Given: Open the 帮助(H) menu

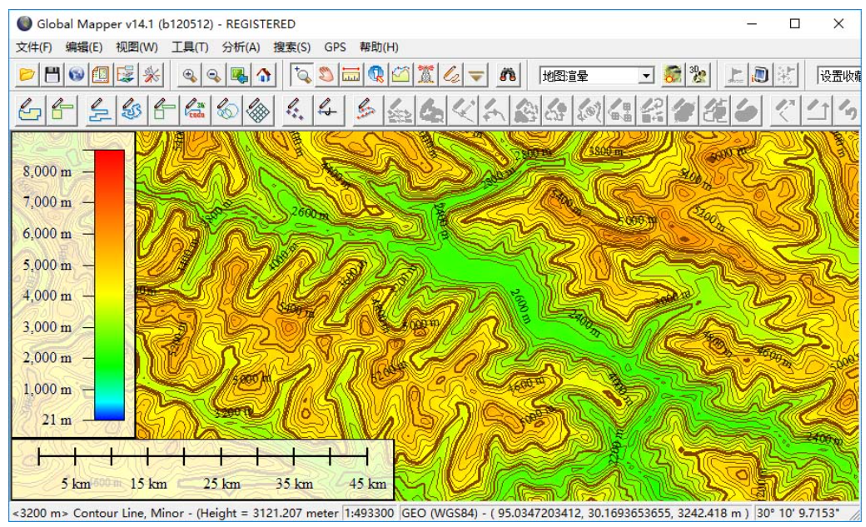Looking at the screenshot, I should click(x=379, y=47).
